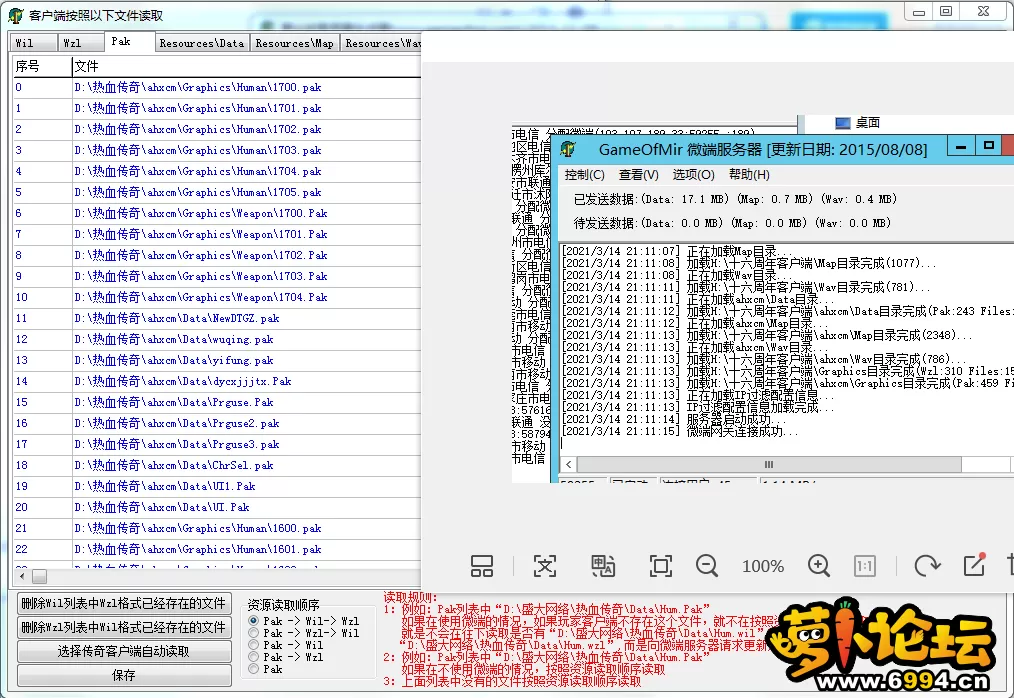
Task: Click the text recognition (OCR) icon
Action: pos(545,566)
